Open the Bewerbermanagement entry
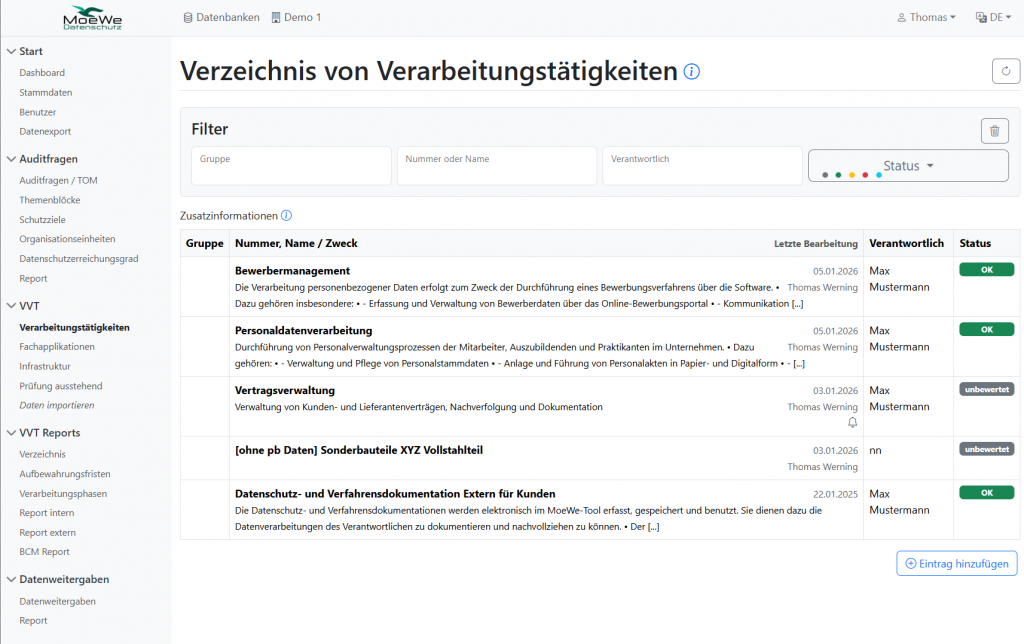 (292, 270)
